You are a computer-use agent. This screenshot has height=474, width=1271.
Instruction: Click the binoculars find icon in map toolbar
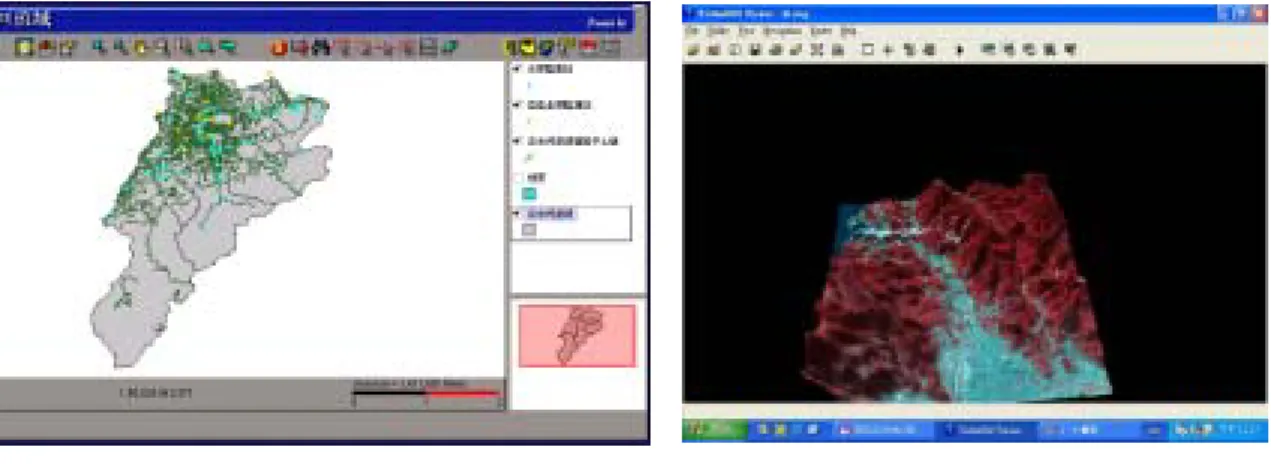click(321, 46)
